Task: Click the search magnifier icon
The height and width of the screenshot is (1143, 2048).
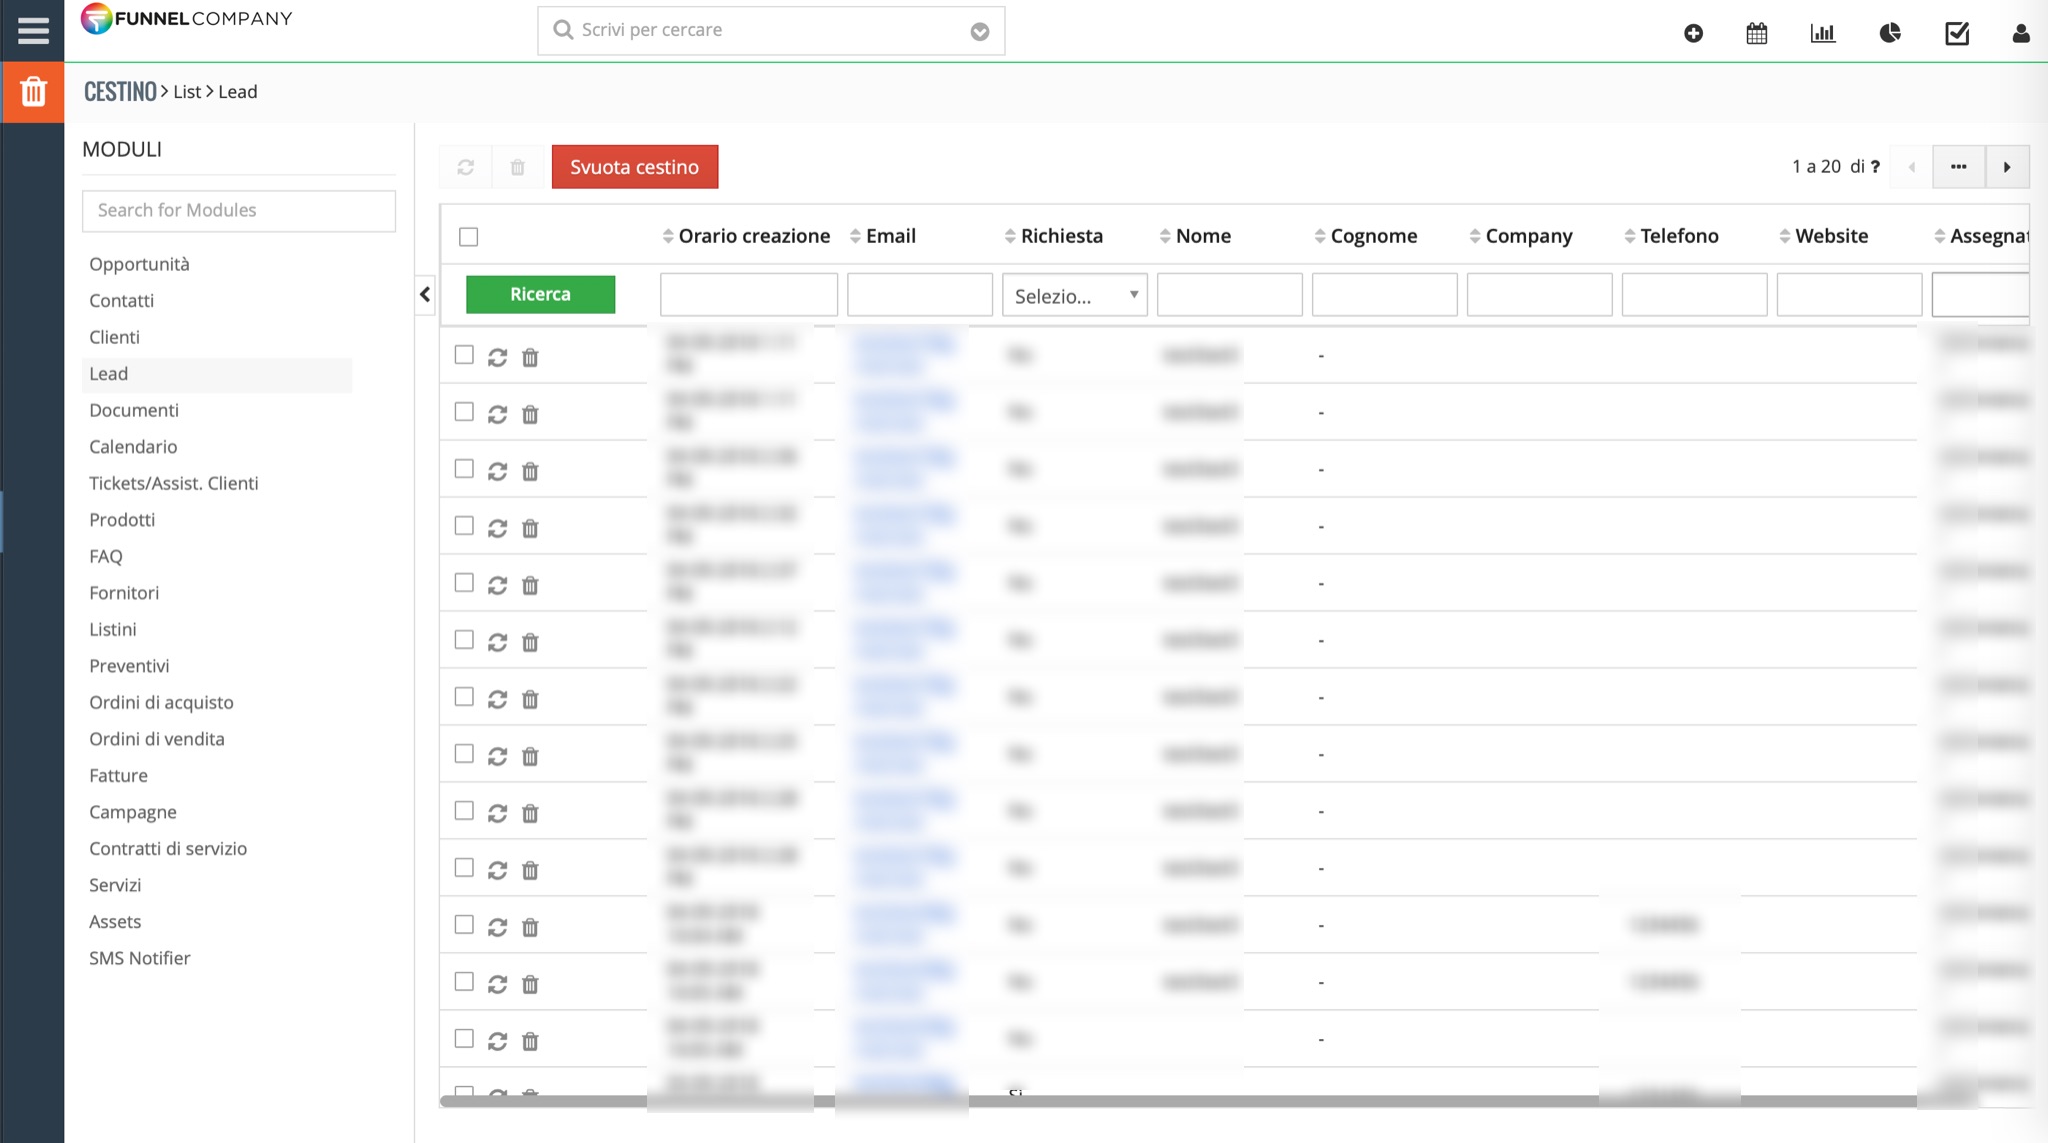Action: coord(563,30)
